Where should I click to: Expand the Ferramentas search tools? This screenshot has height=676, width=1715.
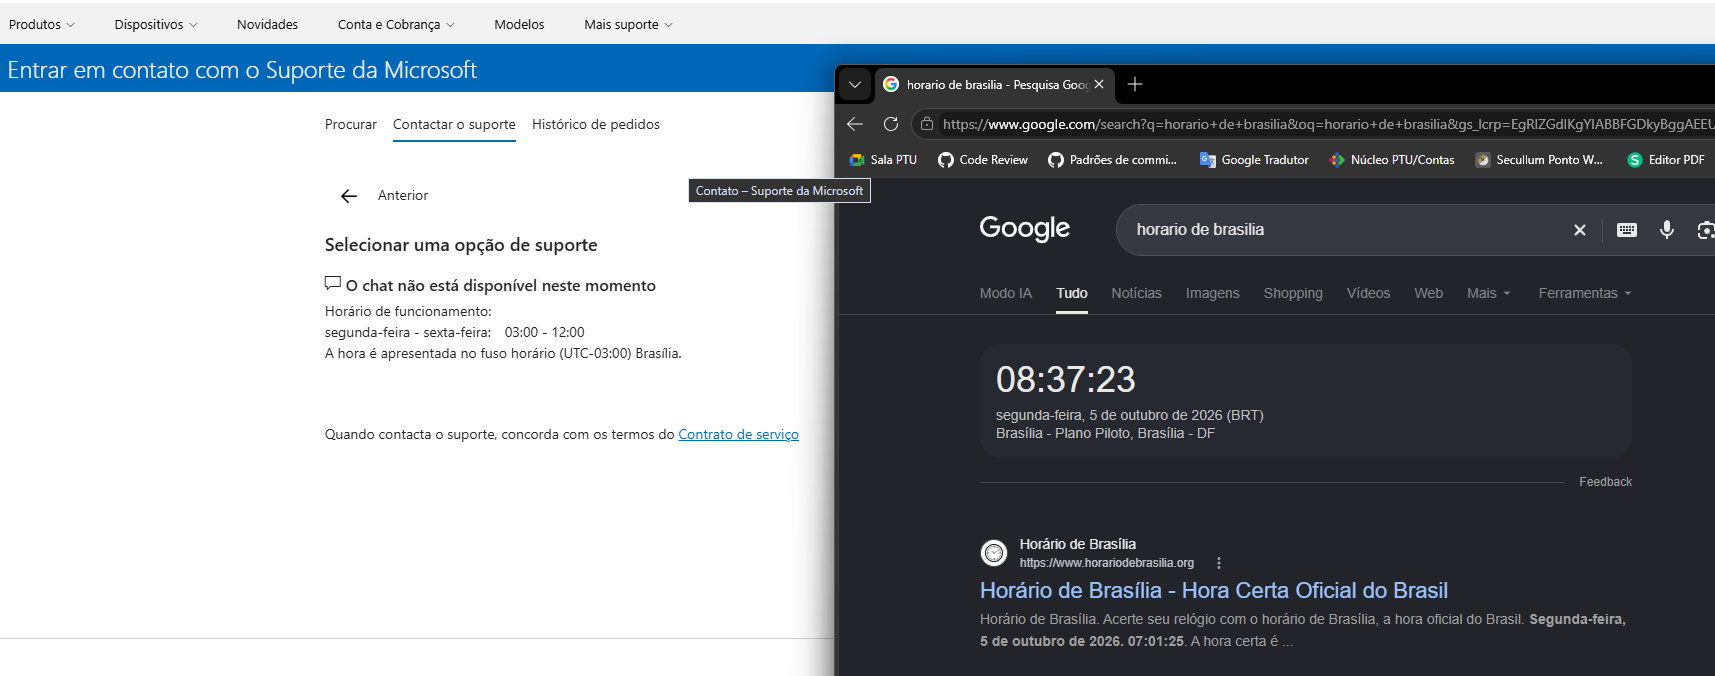tap(1585, 293)
